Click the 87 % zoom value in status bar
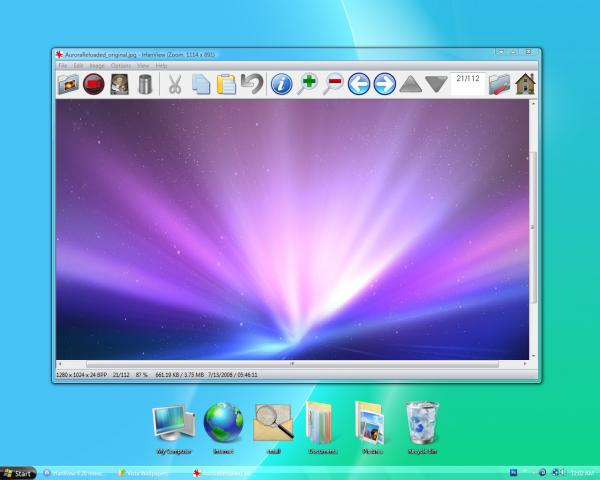 tap(142, 375)
